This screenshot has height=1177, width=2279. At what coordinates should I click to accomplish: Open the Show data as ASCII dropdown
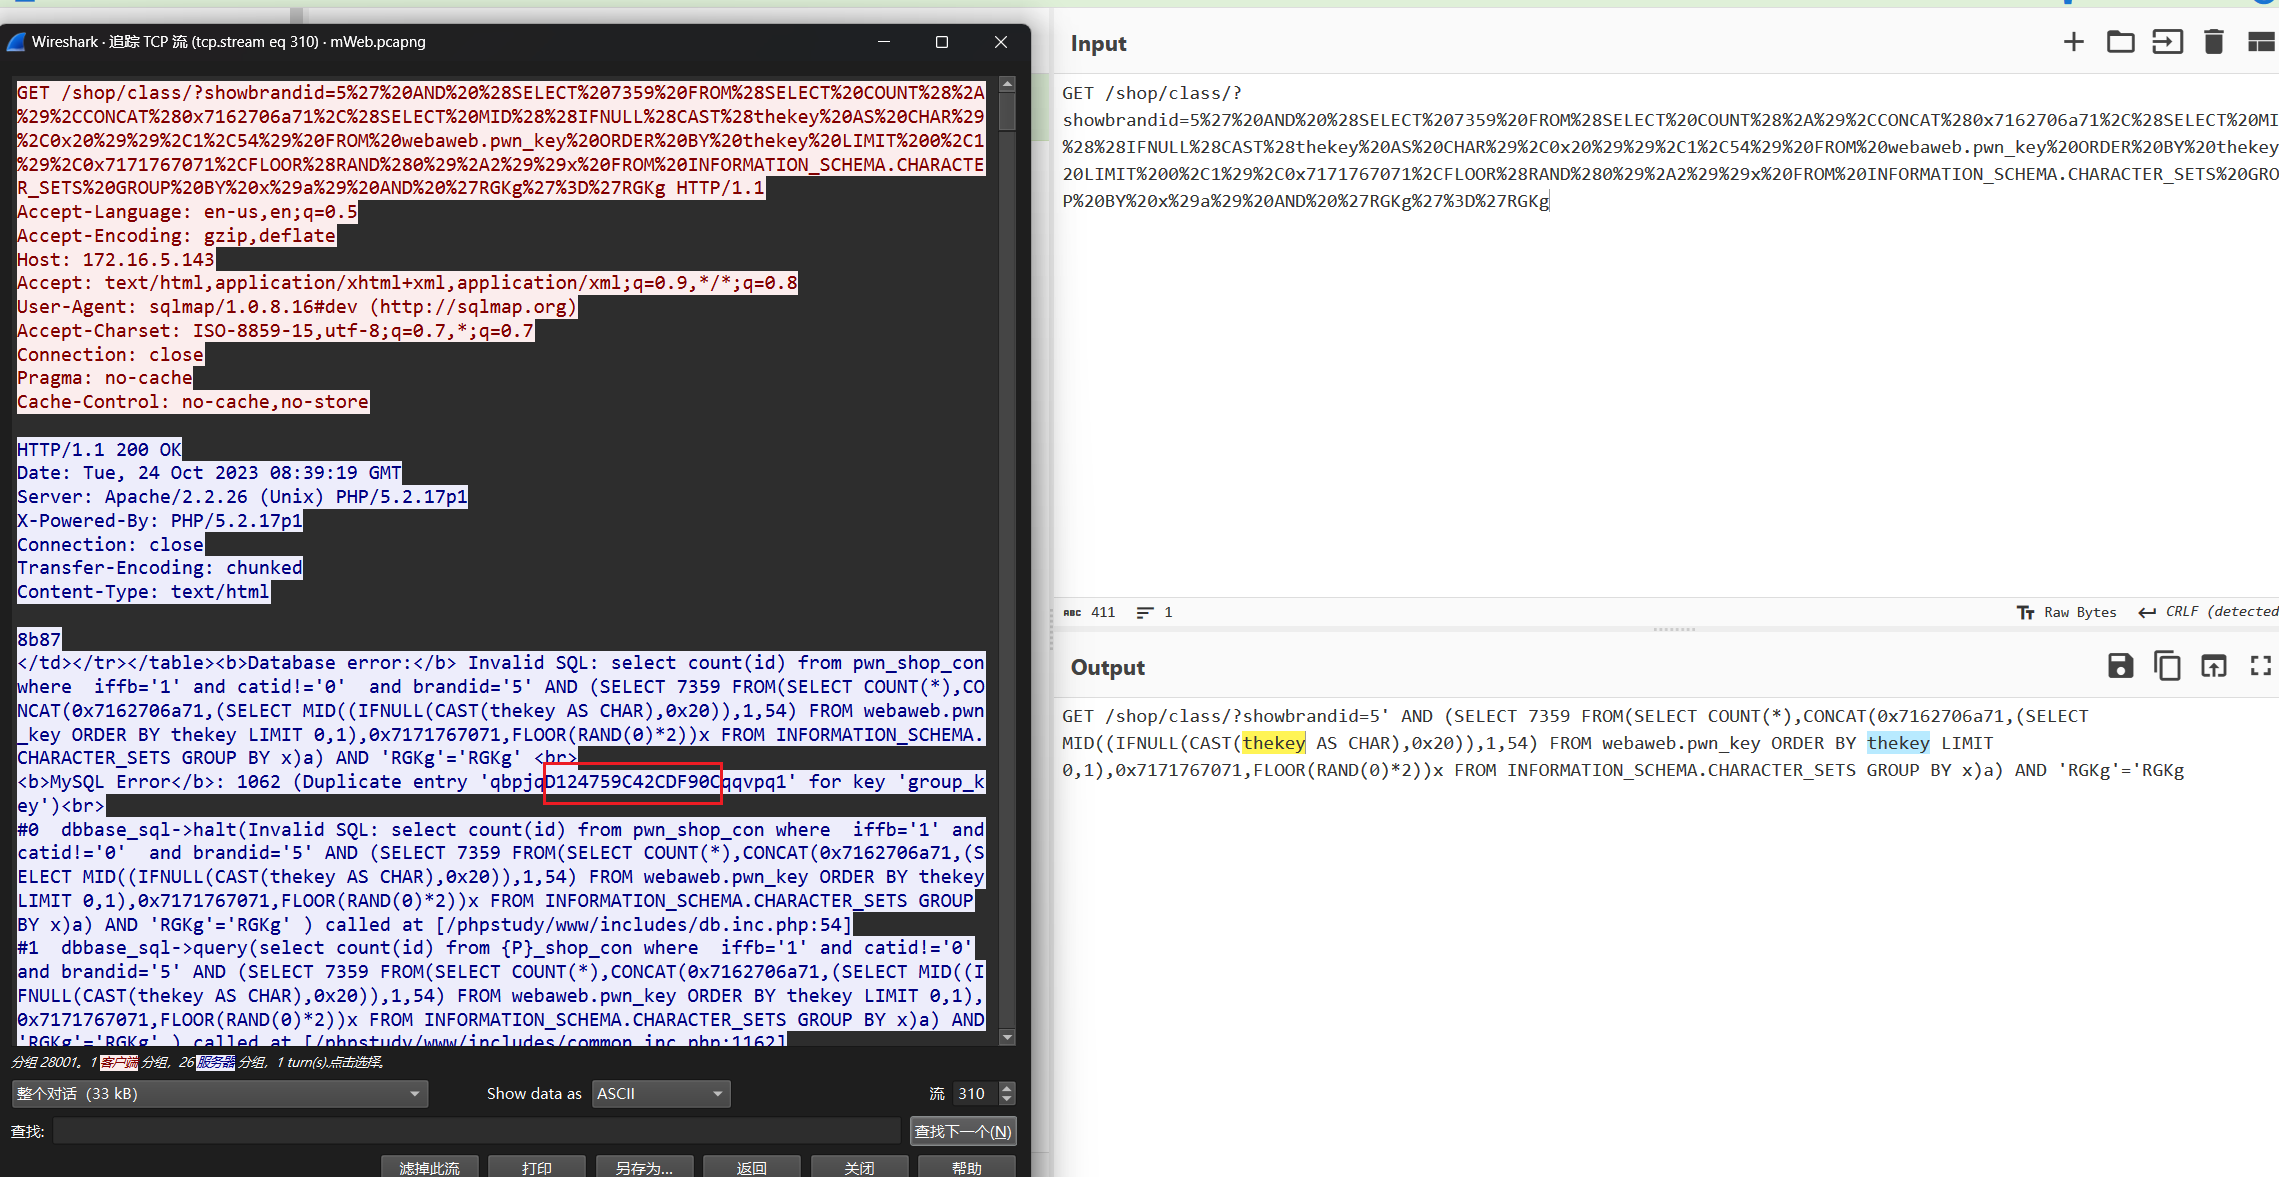[660, 1093]
